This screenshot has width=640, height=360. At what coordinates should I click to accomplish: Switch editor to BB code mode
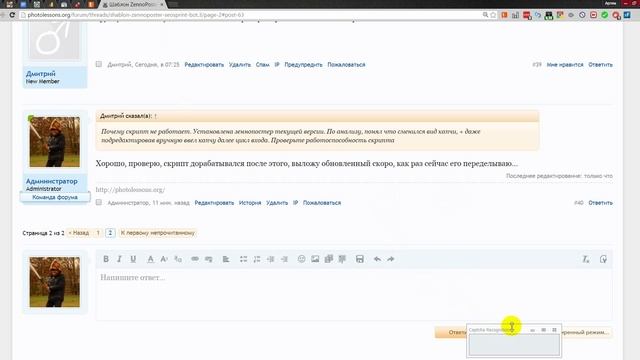(x=603, y=259)
